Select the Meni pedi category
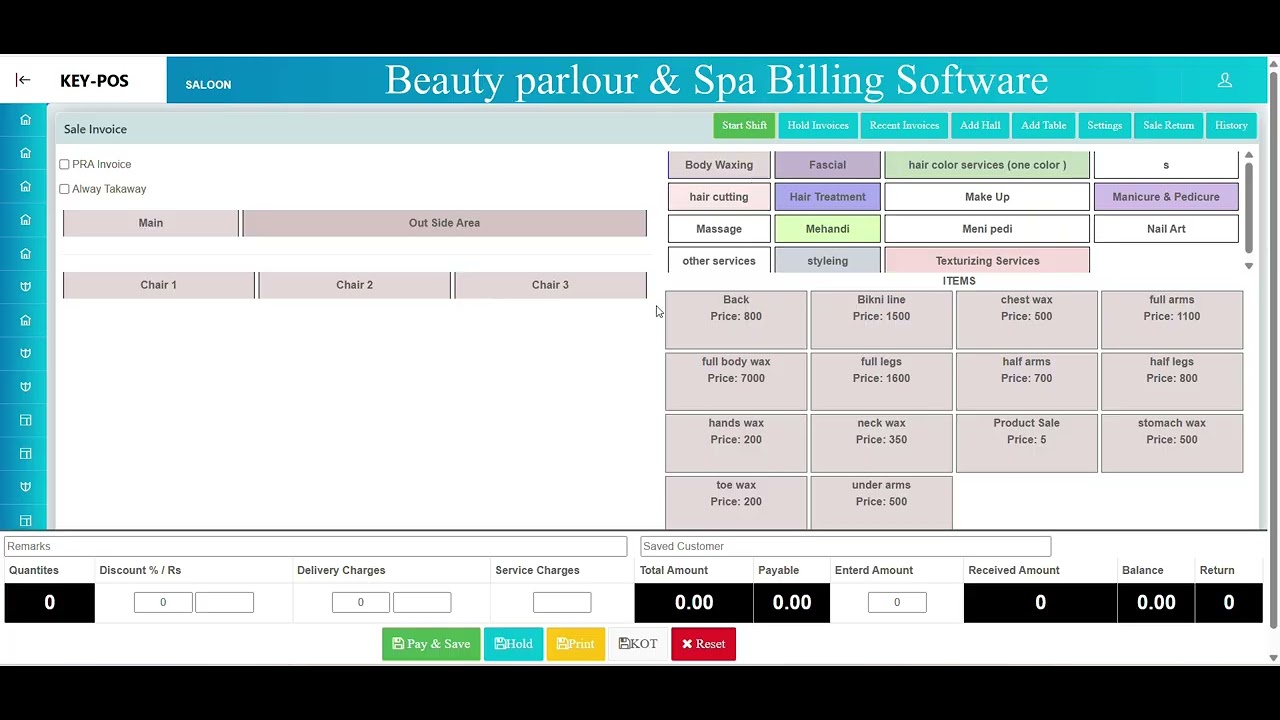Screen dimensions: 1280x720 [987, 229]
